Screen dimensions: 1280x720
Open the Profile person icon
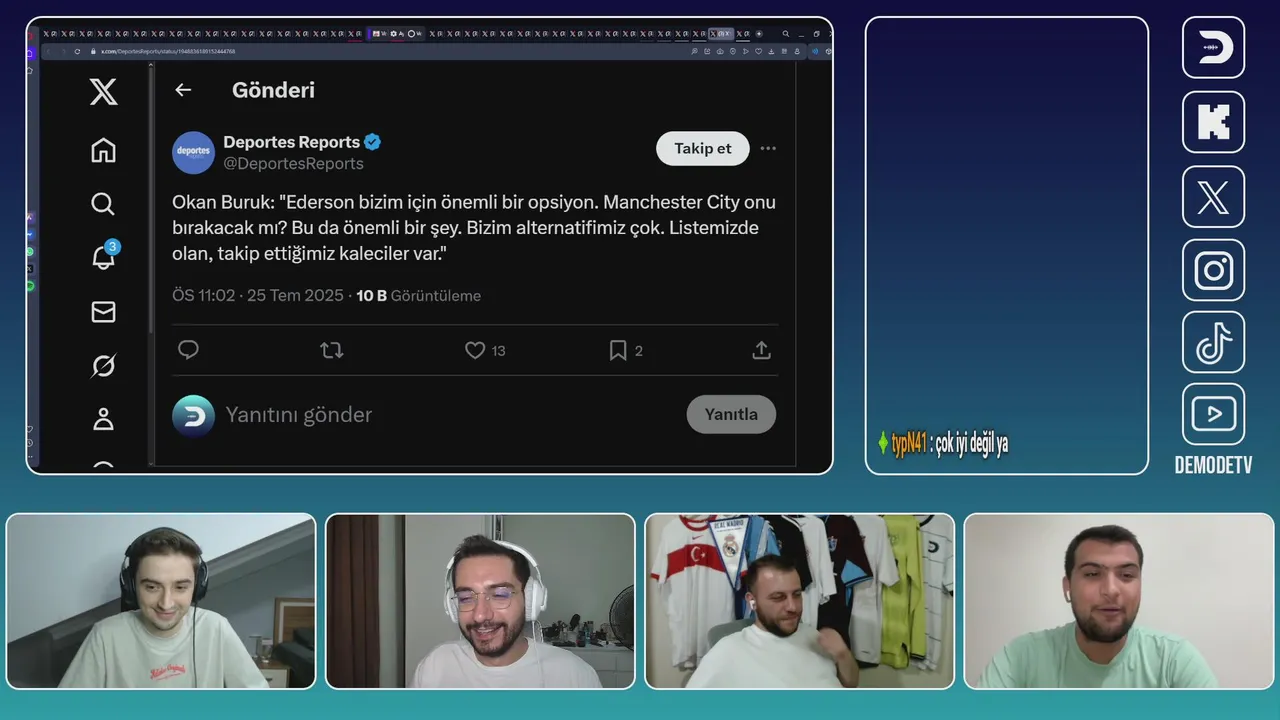(103, 419)
